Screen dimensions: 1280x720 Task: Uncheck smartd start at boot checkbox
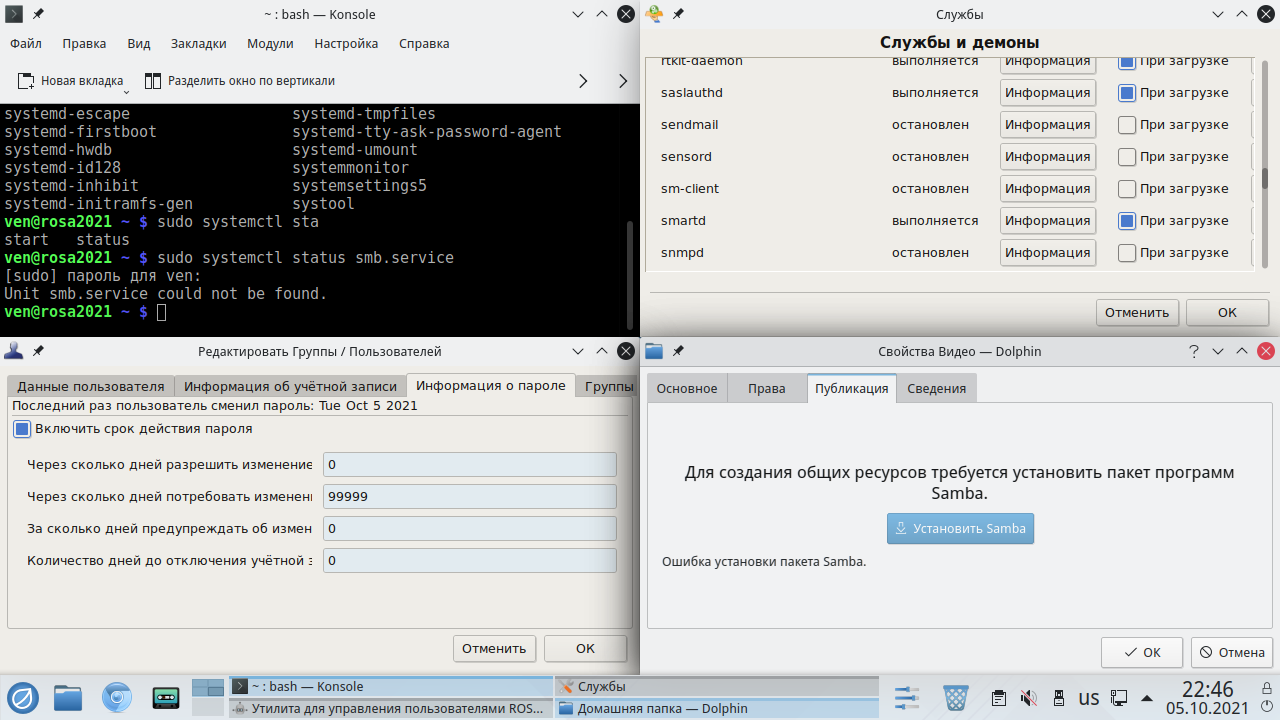click(x=1127, y=221)
